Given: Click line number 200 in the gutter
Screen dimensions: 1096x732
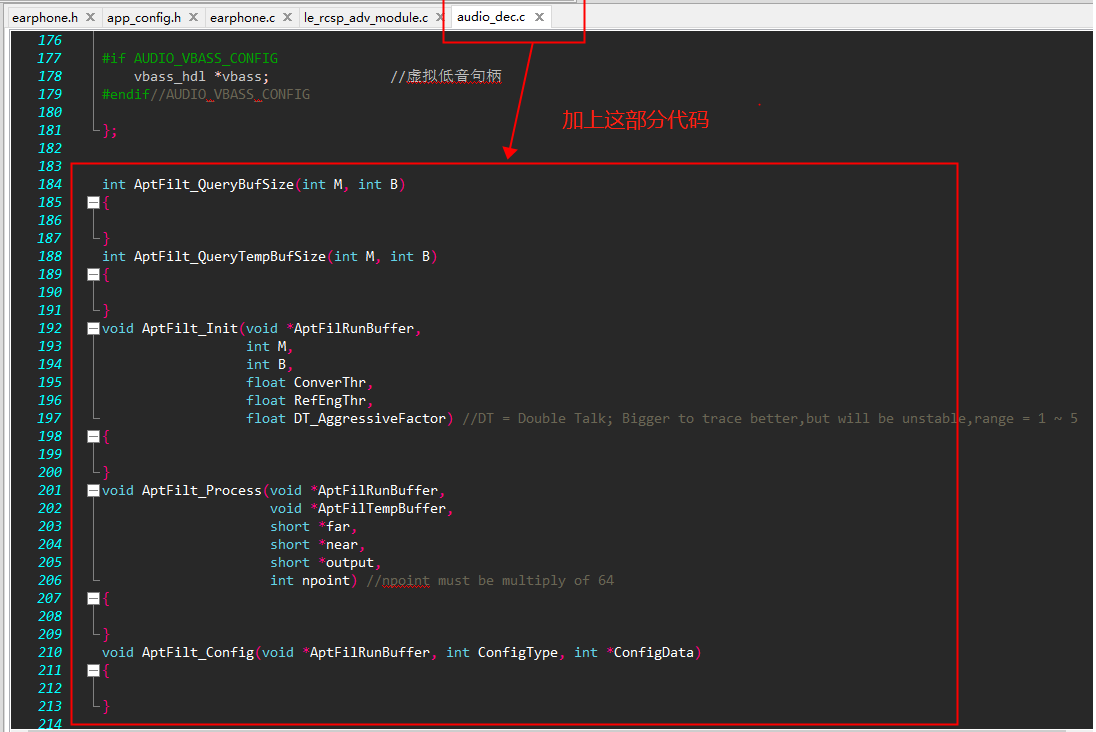Looking at the screenshot, I should (50, 473).
